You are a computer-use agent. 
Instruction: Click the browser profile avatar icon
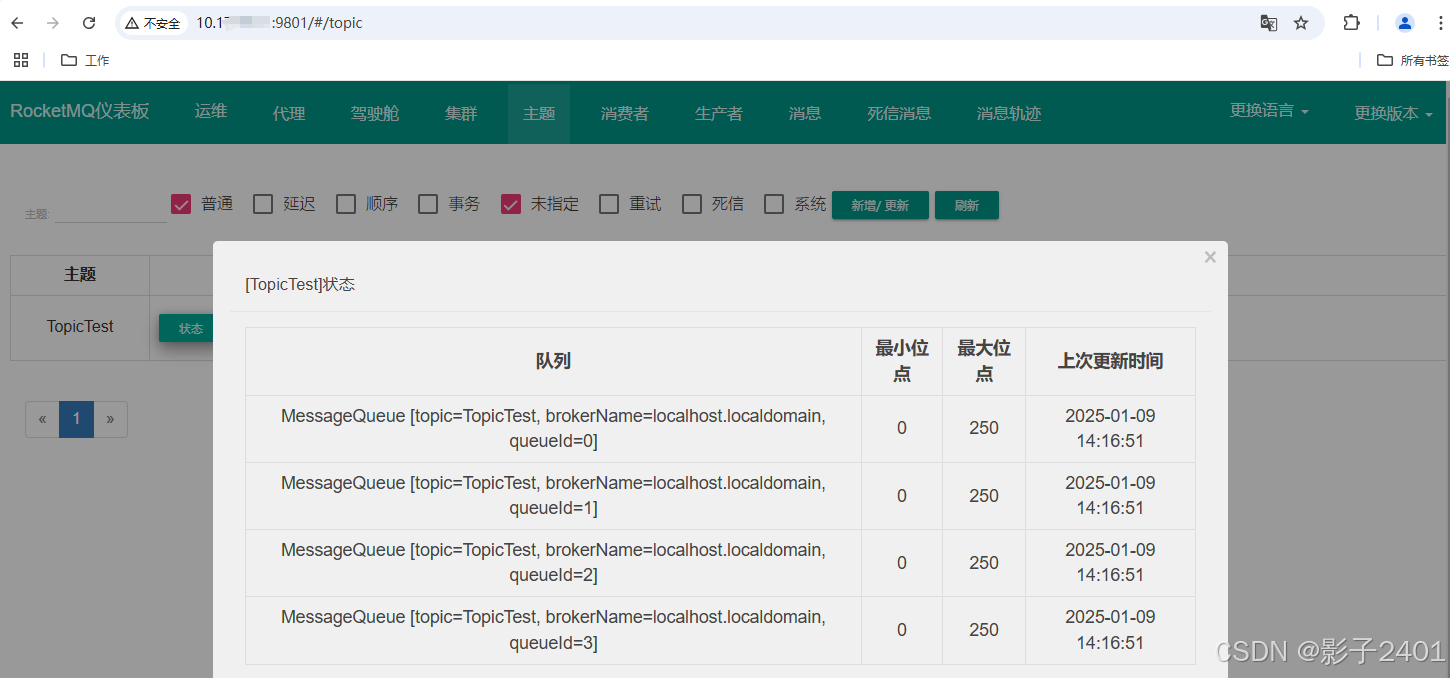pyautogui.click(x=1404, y=22)
